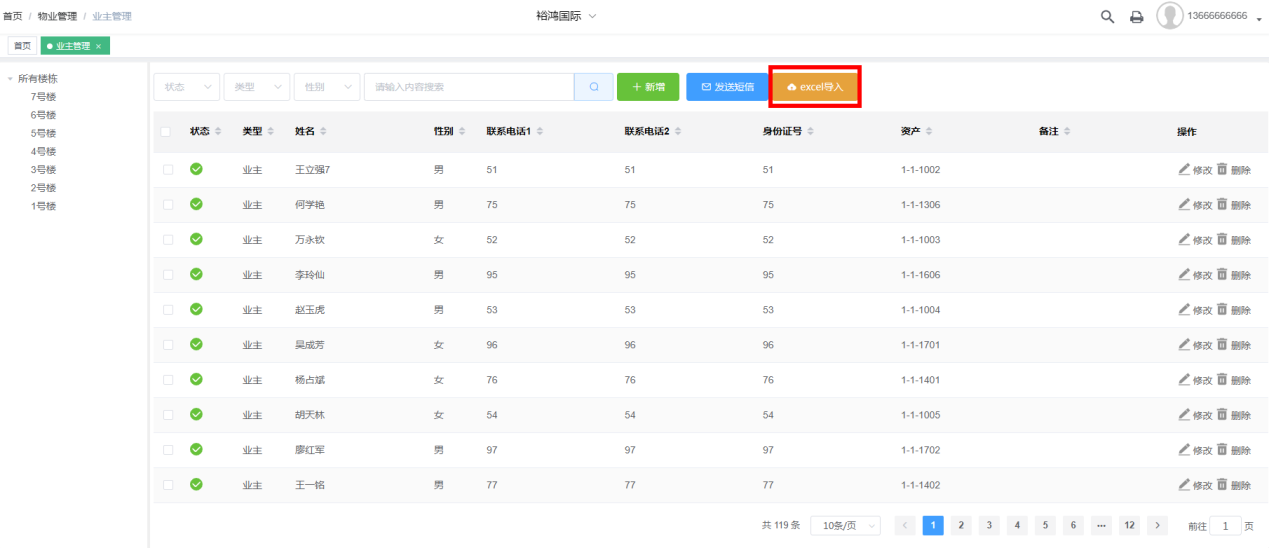Open the 10条/页 page size dropdown
This screenshot has width=1269, height=548.
(x=845, y=526)
